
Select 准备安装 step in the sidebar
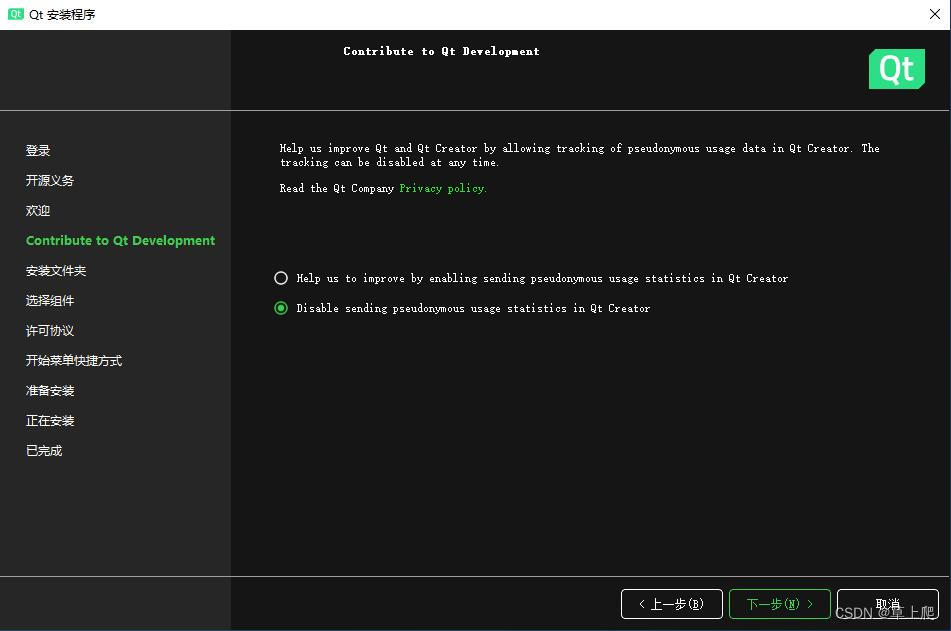click(49, 390)
